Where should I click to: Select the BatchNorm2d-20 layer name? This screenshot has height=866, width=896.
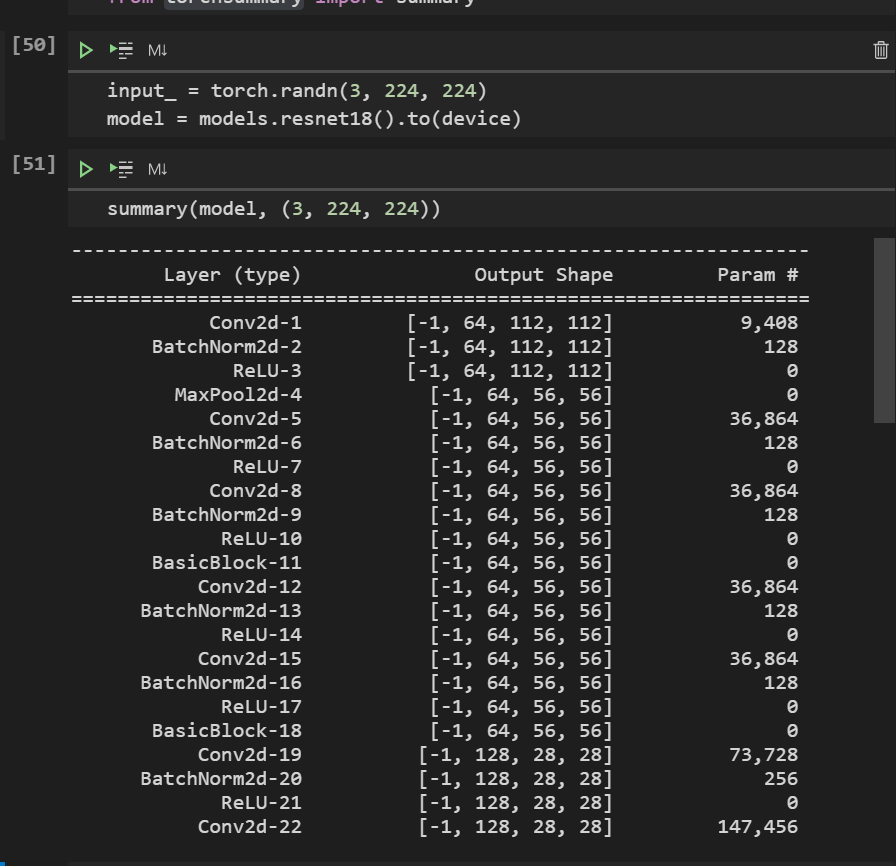coord(221,779)
